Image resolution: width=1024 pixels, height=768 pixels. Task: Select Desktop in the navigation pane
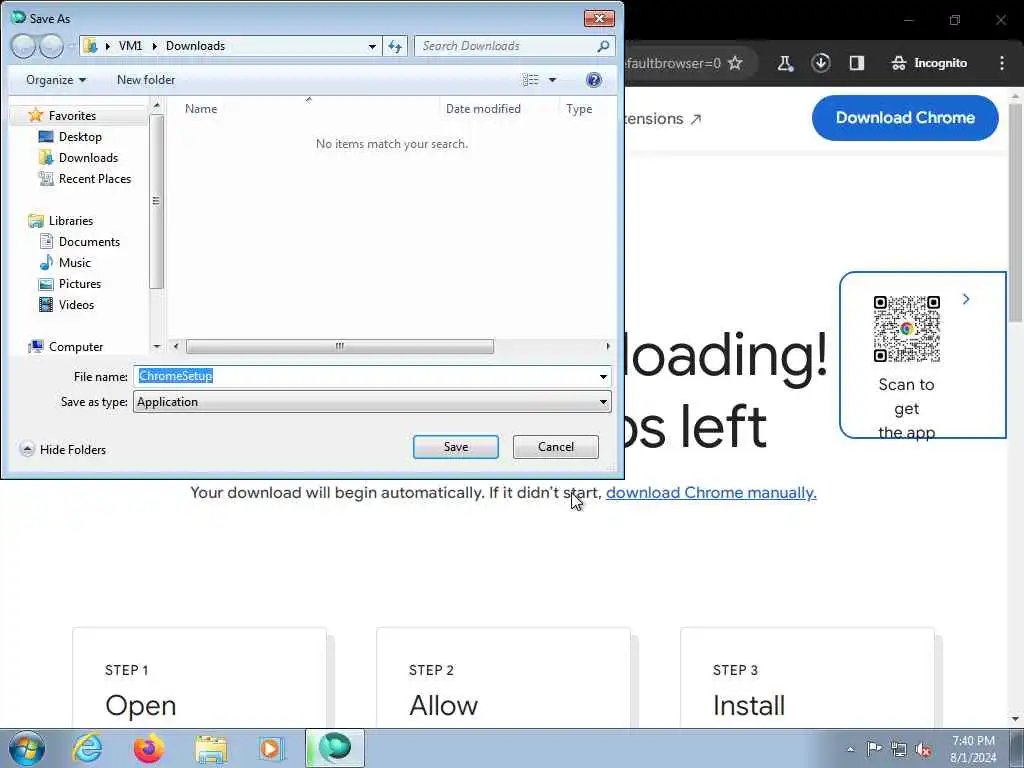click(x=80, y=136)
